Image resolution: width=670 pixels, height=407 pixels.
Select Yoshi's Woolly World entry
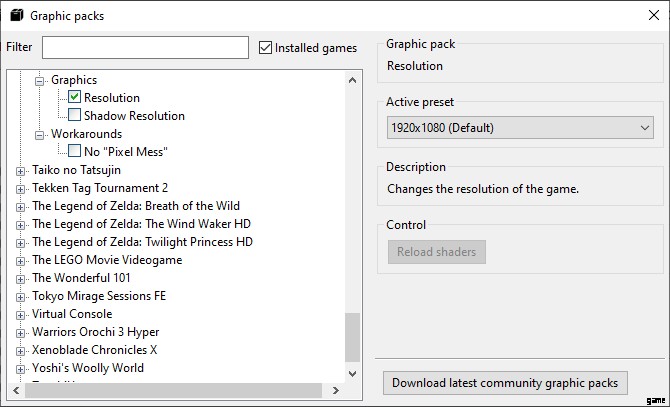pyautogui.click(x=88, y=368)
